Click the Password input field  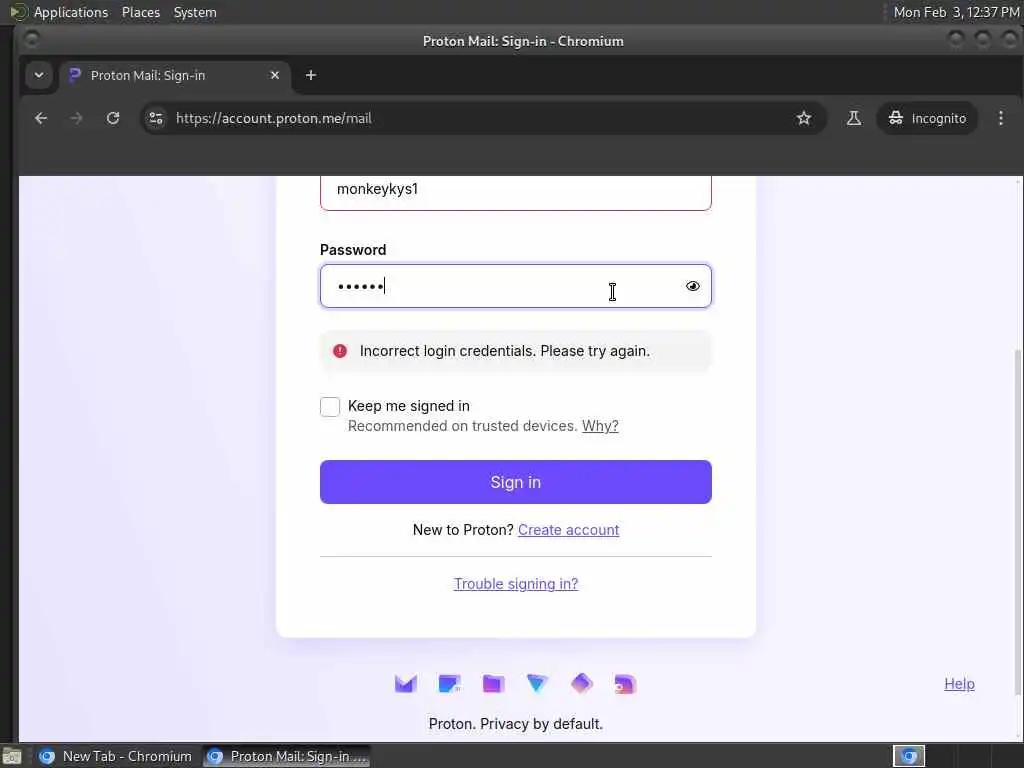(x=515, y=286)
